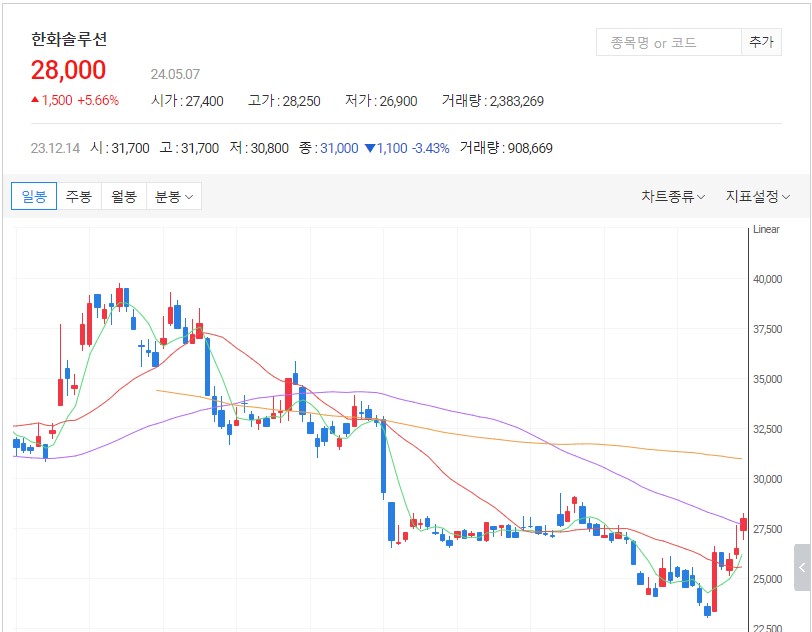Select the 일봉 daily chart tab

34,196
